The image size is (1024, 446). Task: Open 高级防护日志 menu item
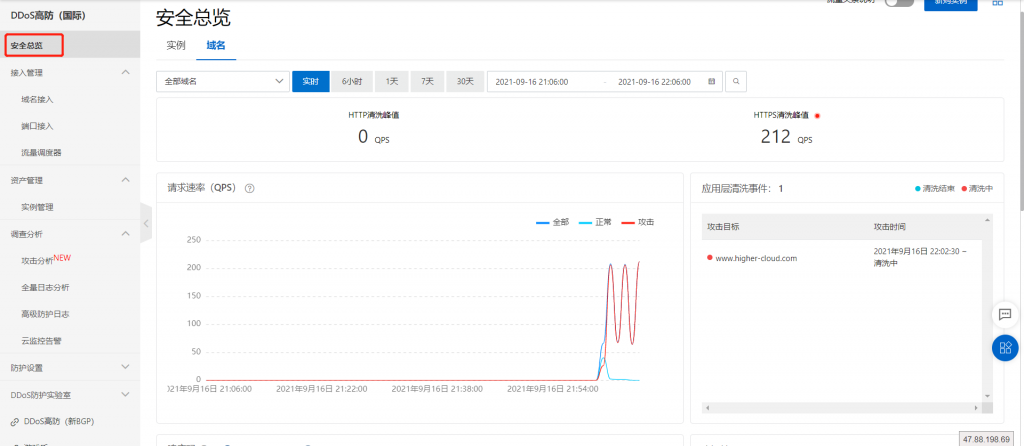(45, 314)
